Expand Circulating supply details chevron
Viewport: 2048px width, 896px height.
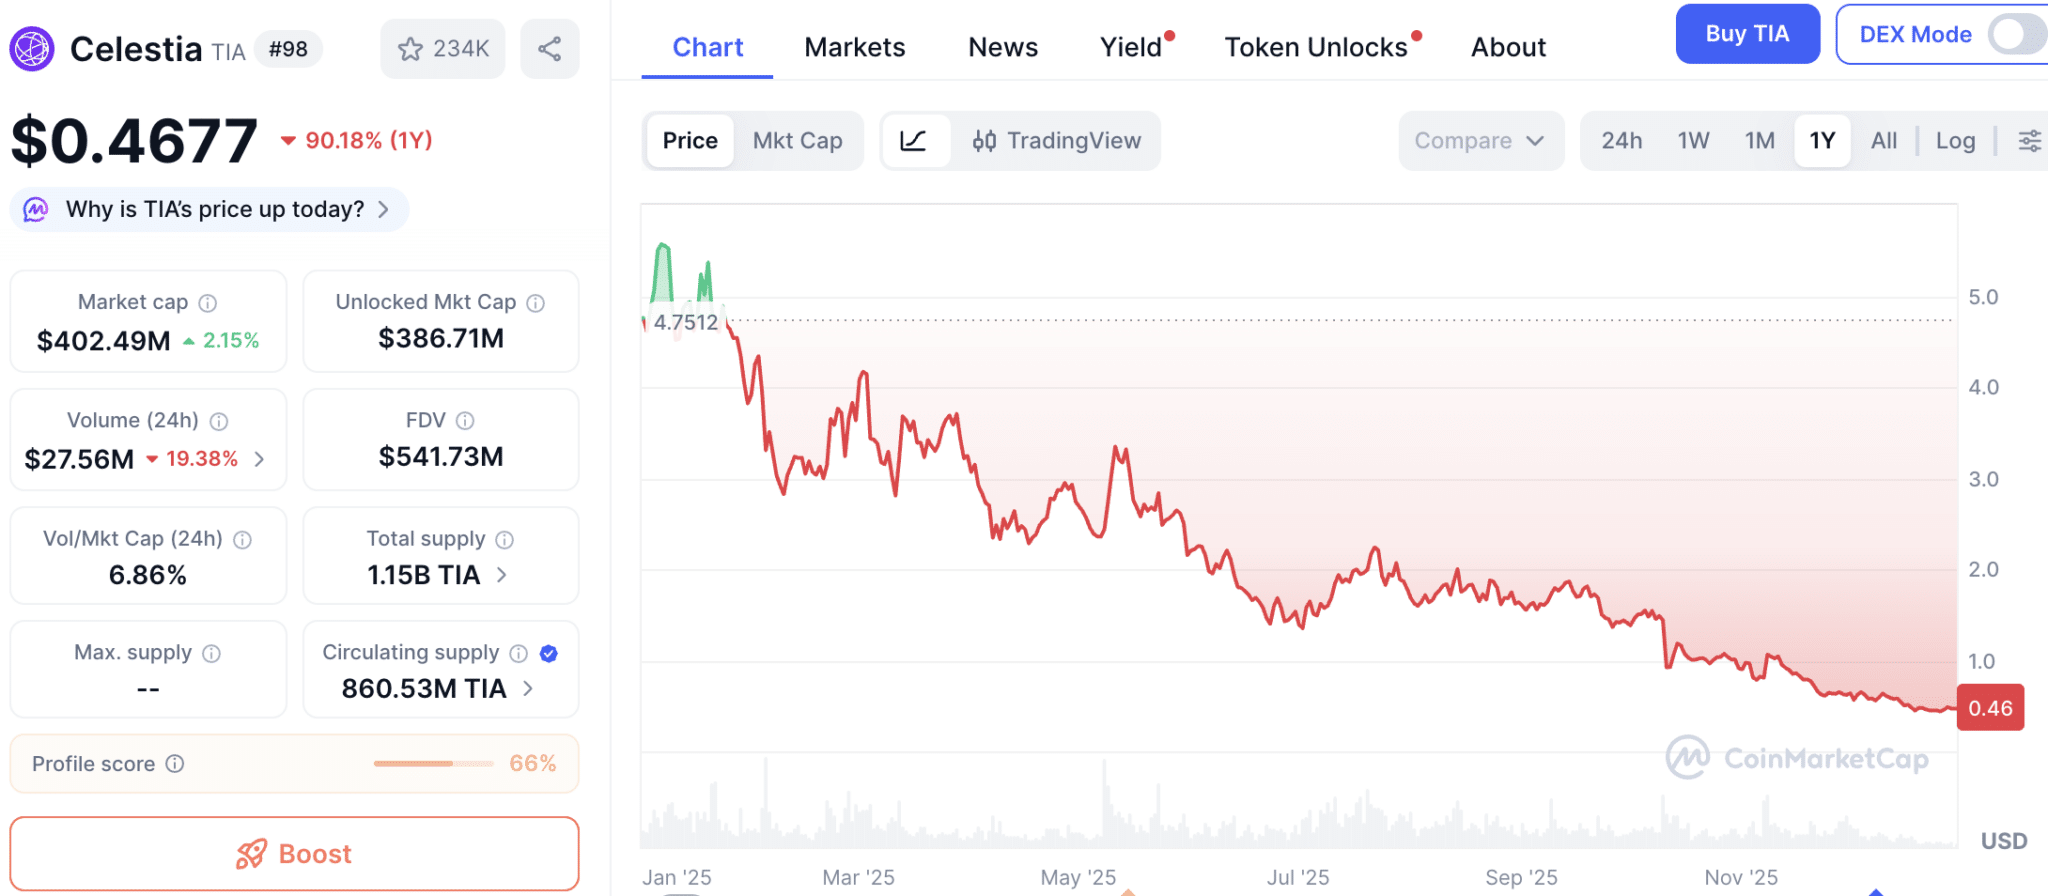pyautogui.click(x=528, y=689)
